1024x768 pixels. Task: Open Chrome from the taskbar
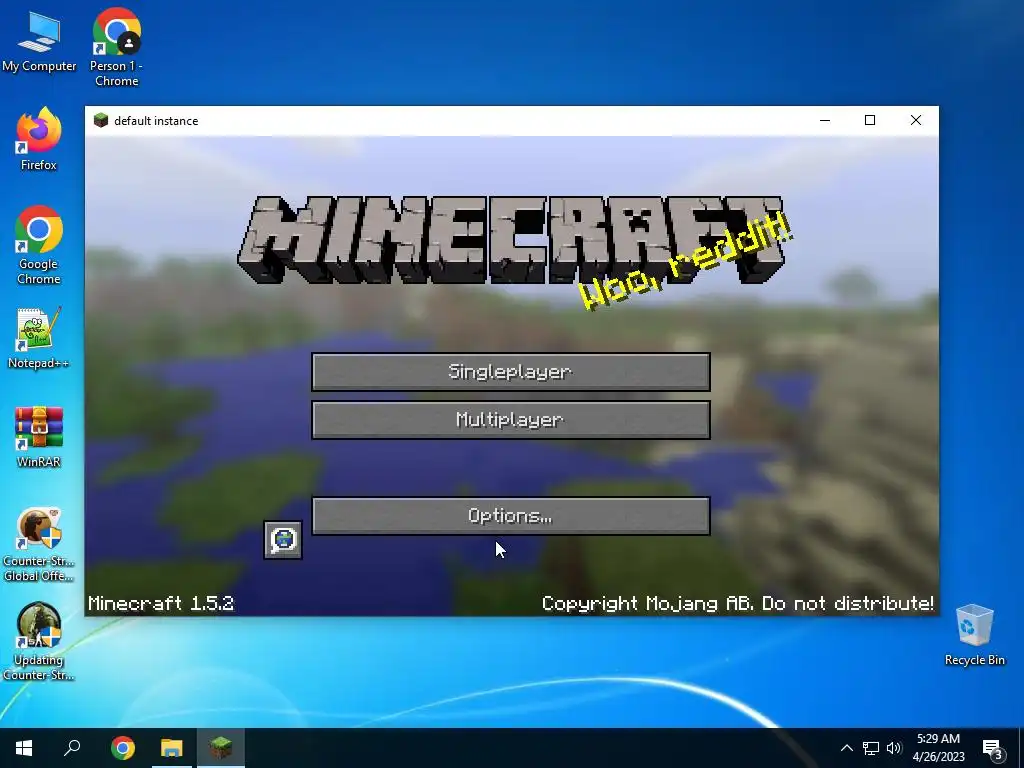123,748
